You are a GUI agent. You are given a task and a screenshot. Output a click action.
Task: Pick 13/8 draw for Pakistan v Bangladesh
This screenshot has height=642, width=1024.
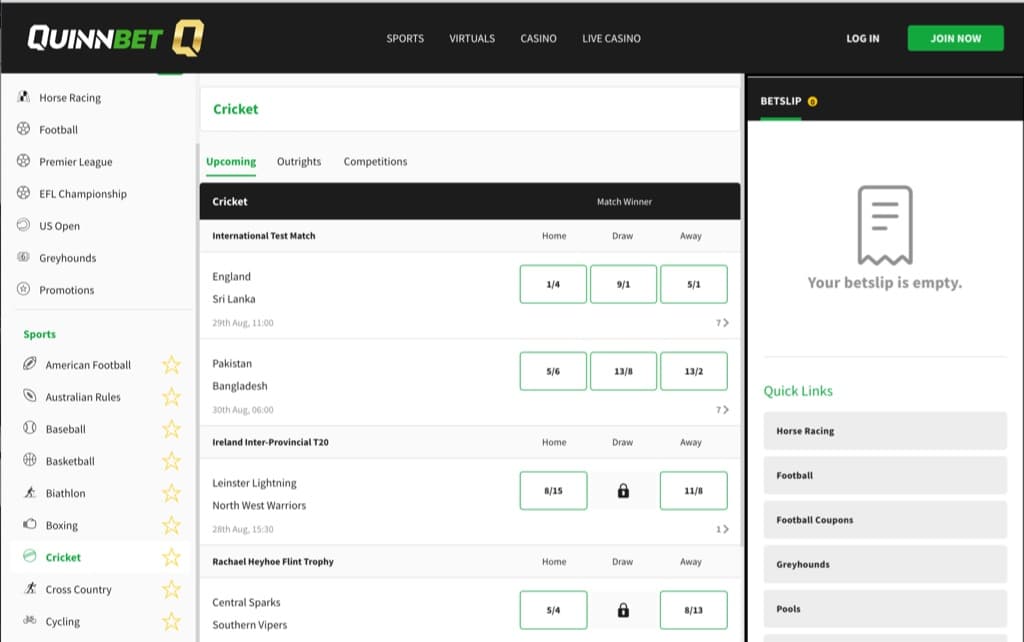623,371
